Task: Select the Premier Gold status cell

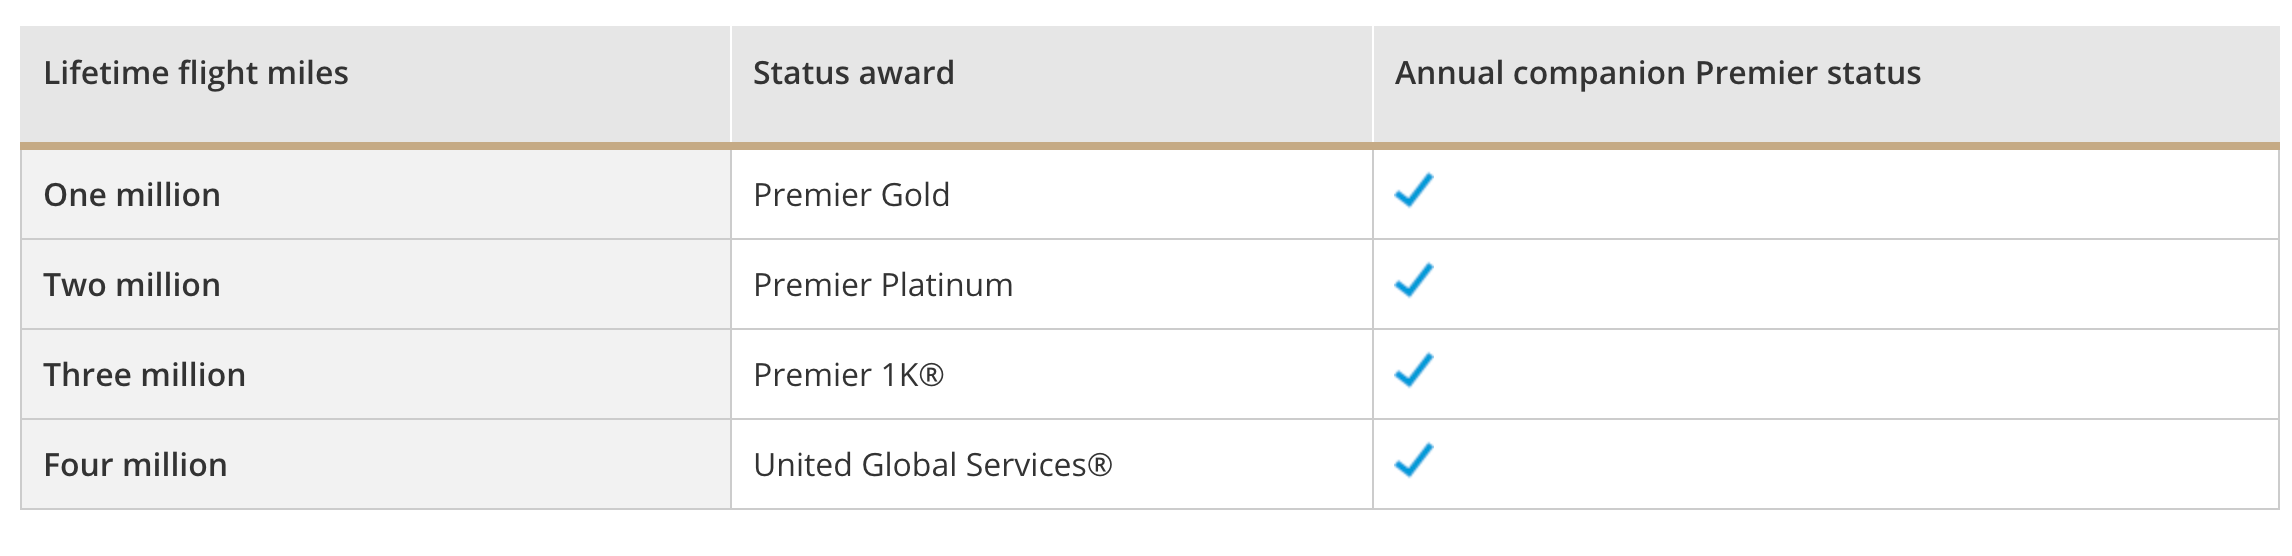Action: [x=1052, y=194]
